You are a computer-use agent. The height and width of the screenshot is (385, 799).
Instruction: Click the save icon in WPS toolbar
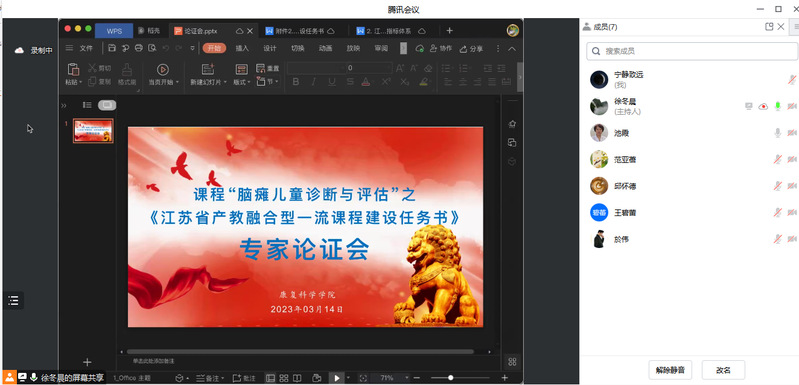tap(112, 48)
